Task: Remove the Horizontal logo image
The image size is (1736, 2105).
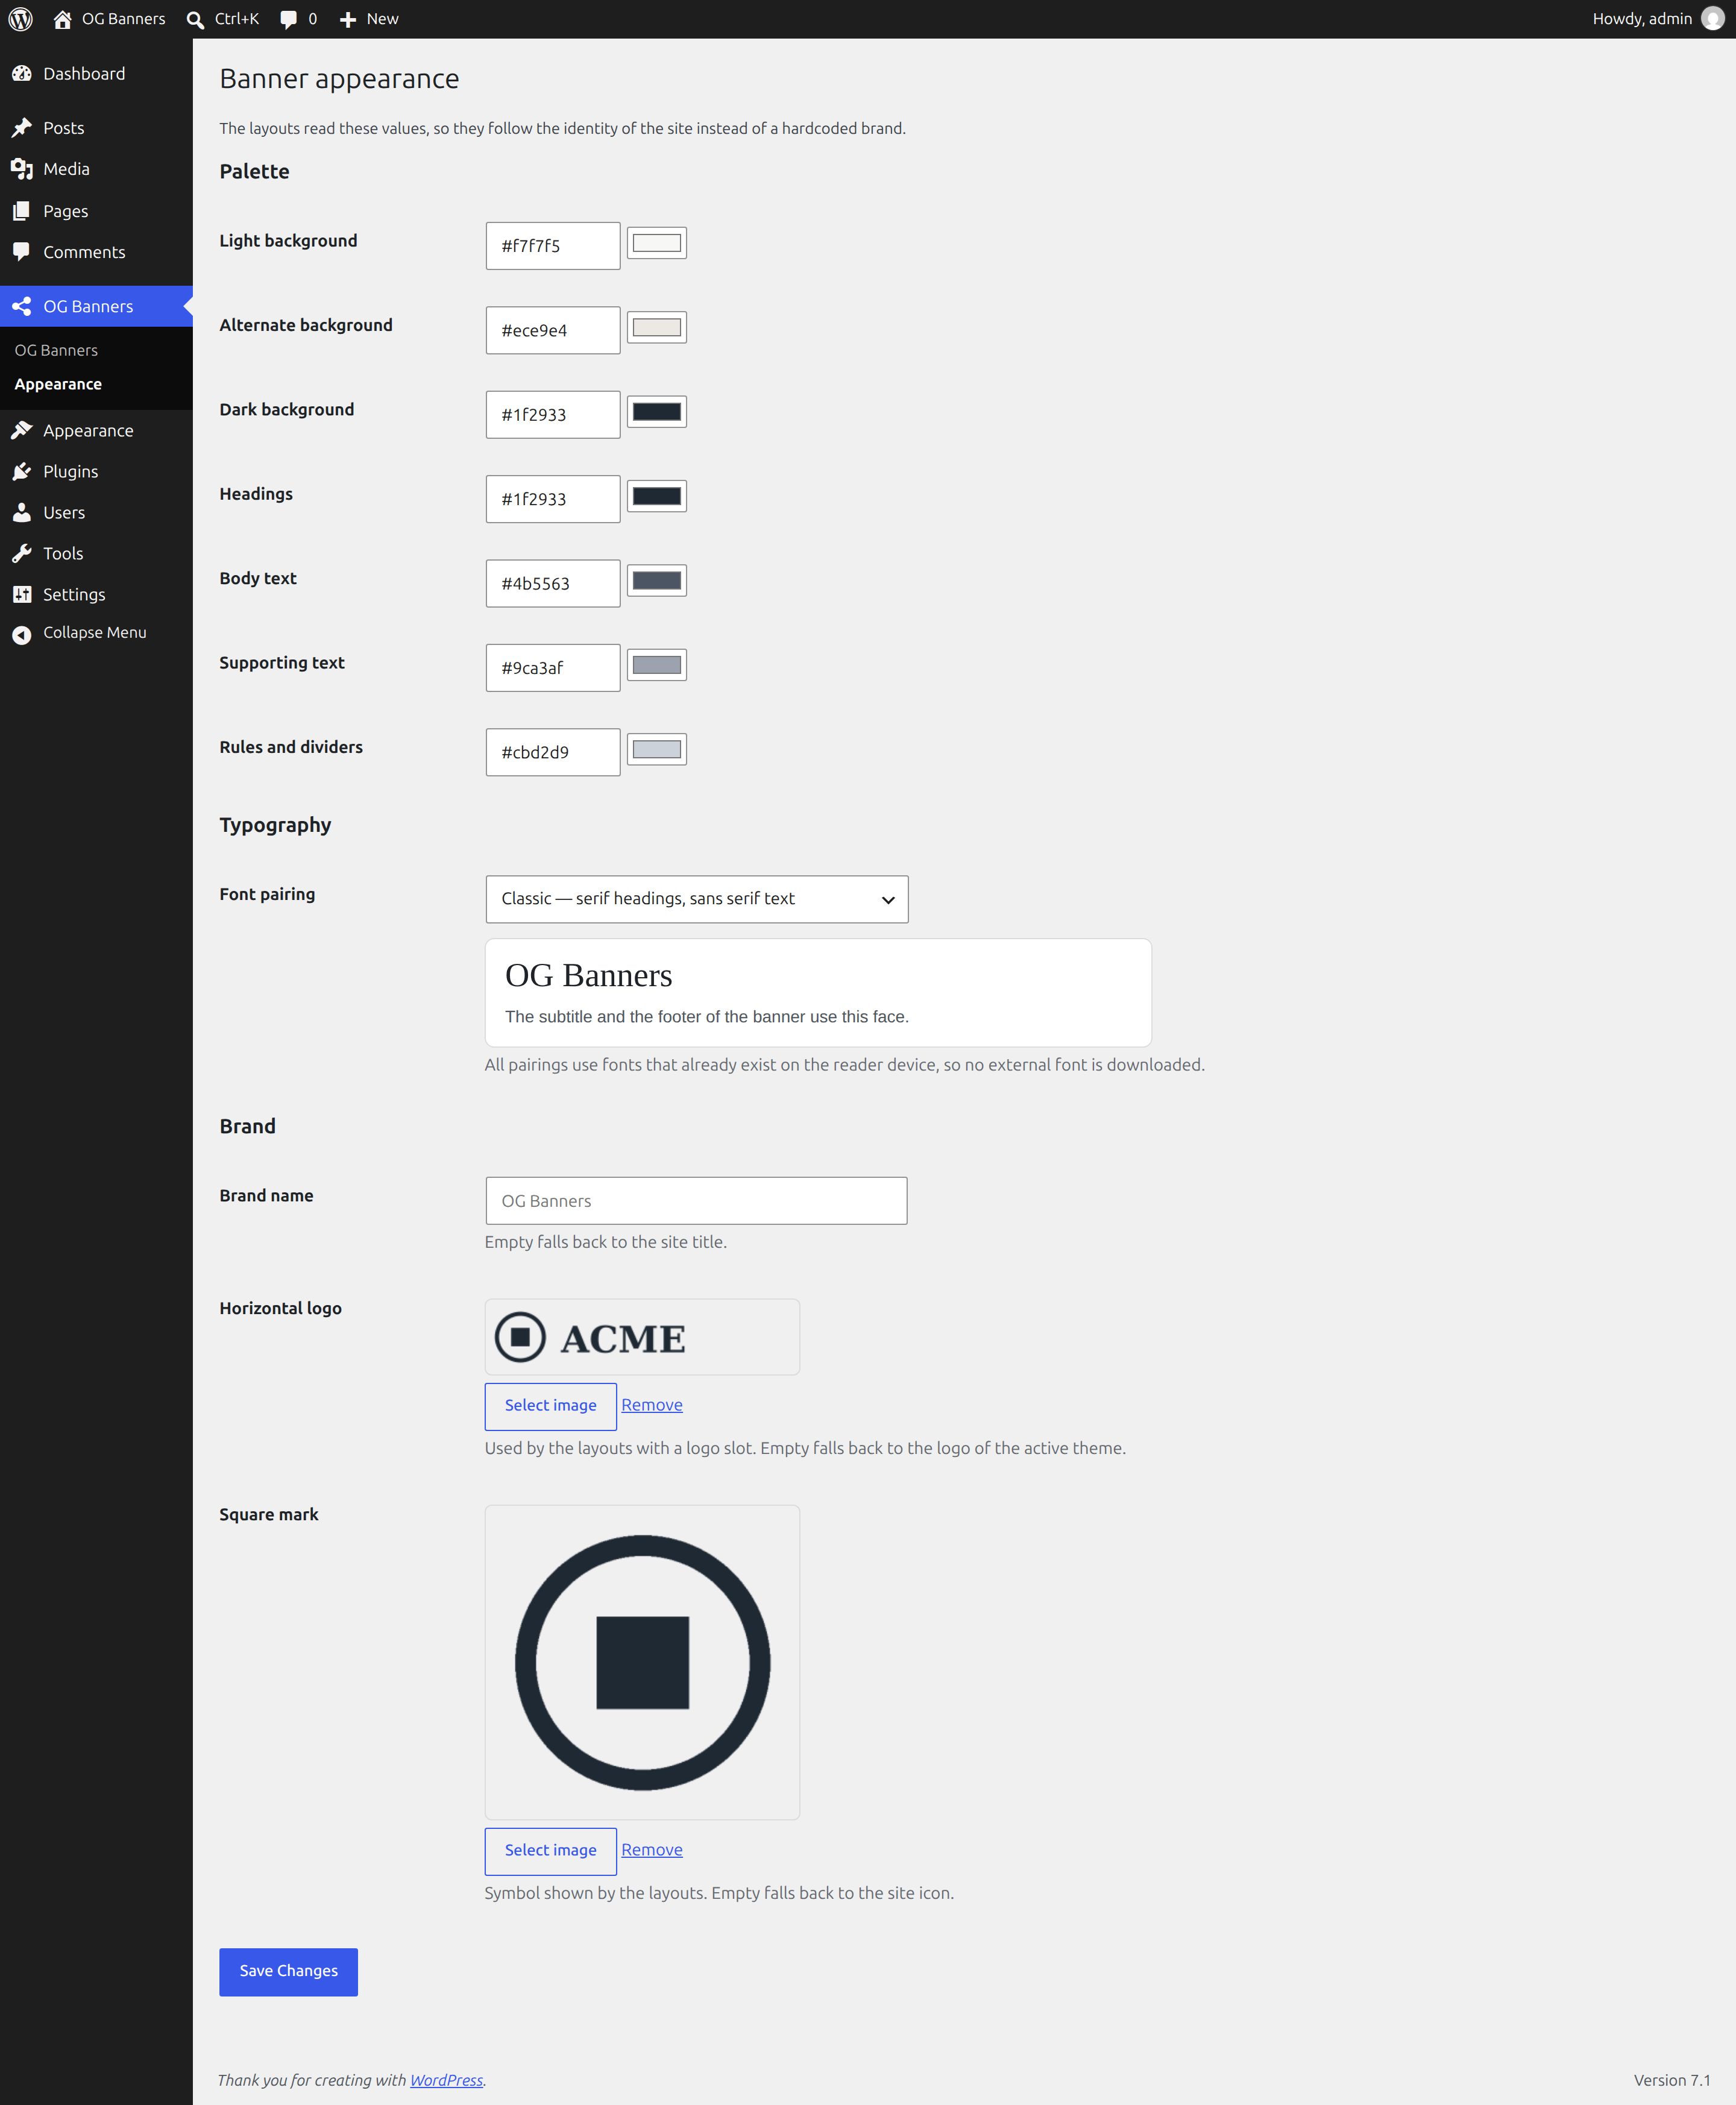Action: tap(652, 1405)
